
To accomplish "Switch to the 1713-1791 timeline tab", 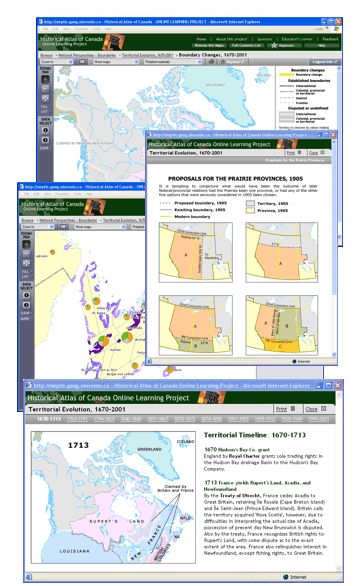I will click(77, 419).
